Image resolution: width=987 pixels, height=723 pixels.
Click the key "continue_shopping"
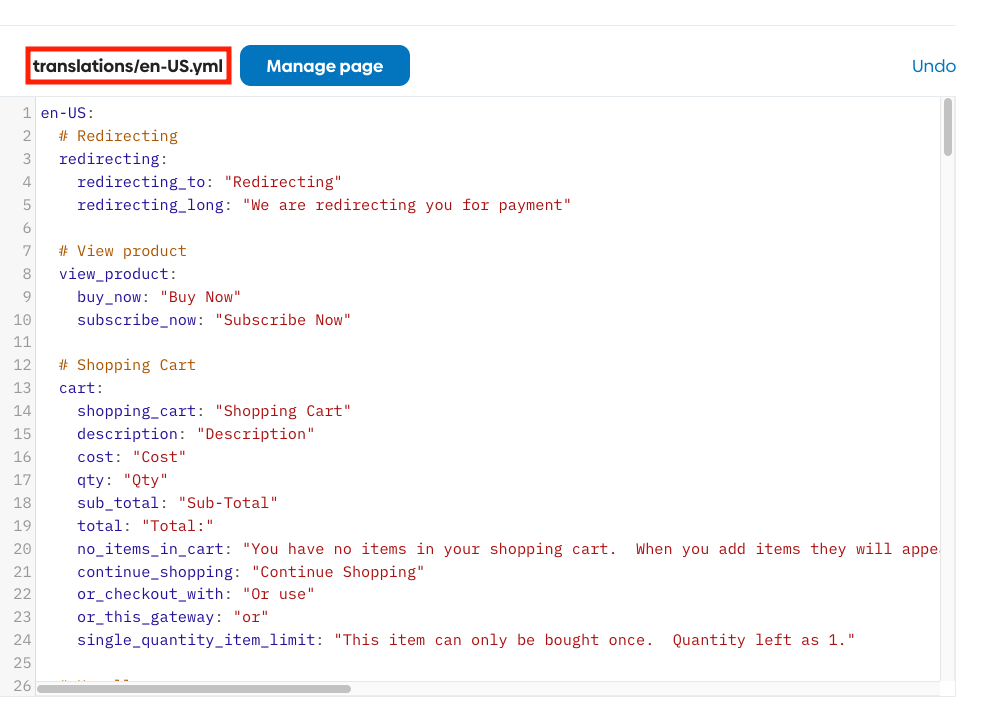tap(155, 572)
